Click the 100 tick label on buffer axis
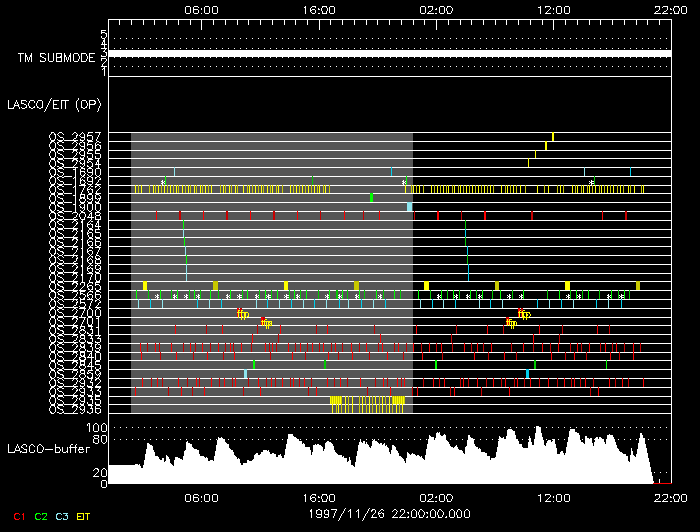Image resolution: width=700 pixels, height=532 pixels. (x=96, y=428)
